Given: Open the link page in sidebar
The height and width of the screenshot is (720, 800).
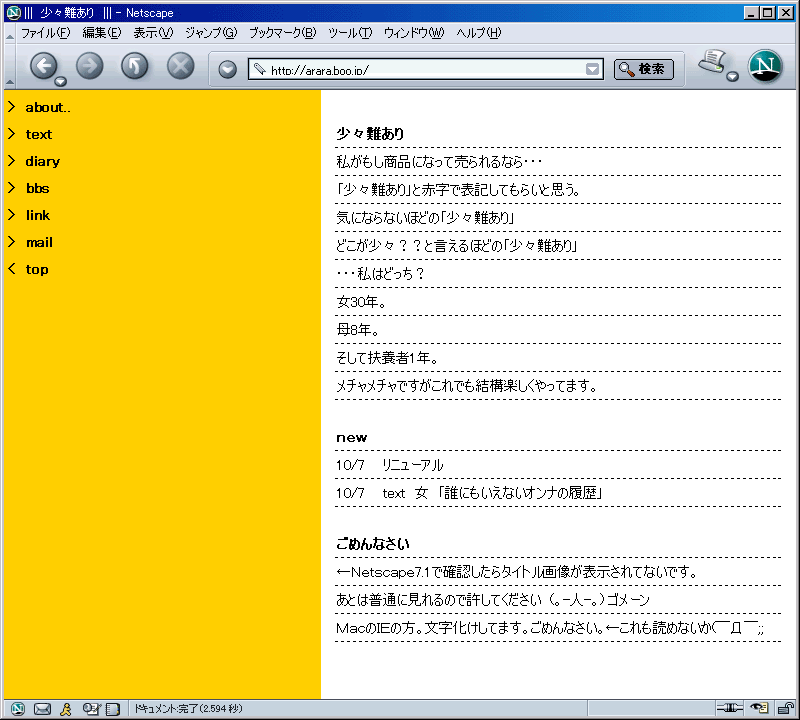Looking at the screenshot, I should [x=38, y=215].
